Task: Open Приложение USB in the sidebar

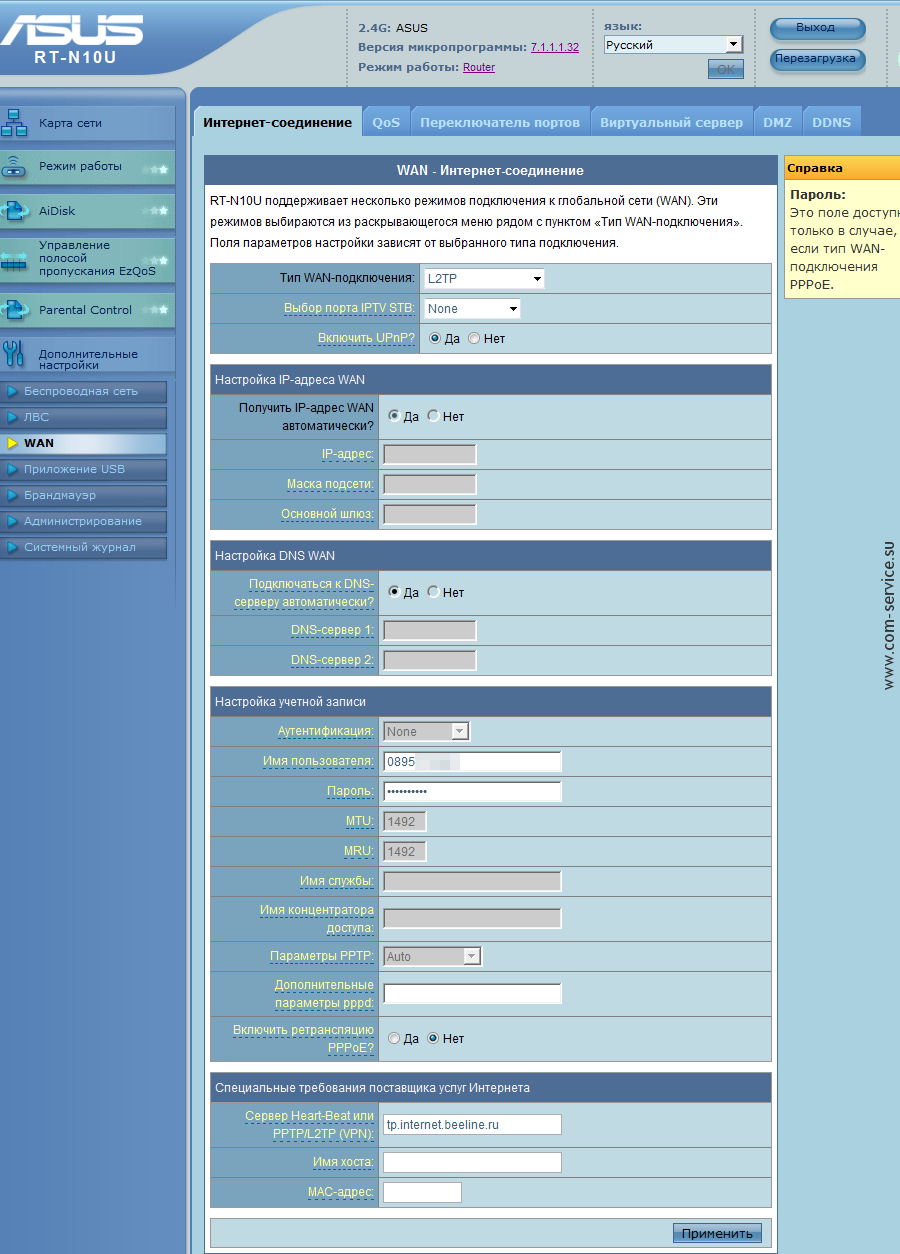Action: pyautogui.click(x=83, y=469)
